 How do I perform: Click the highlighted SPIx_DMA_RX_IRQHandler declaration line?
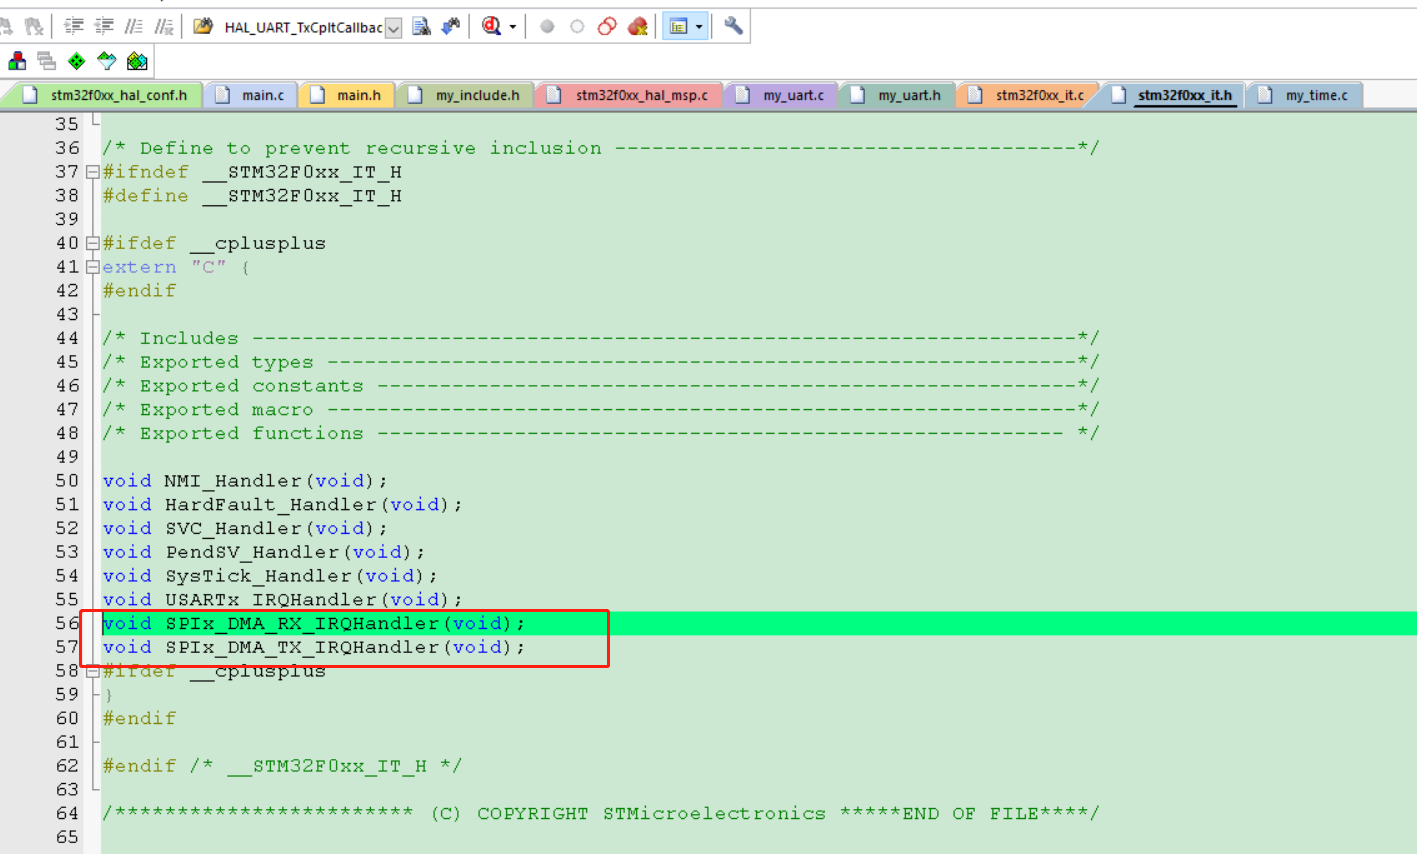point(314,622)
